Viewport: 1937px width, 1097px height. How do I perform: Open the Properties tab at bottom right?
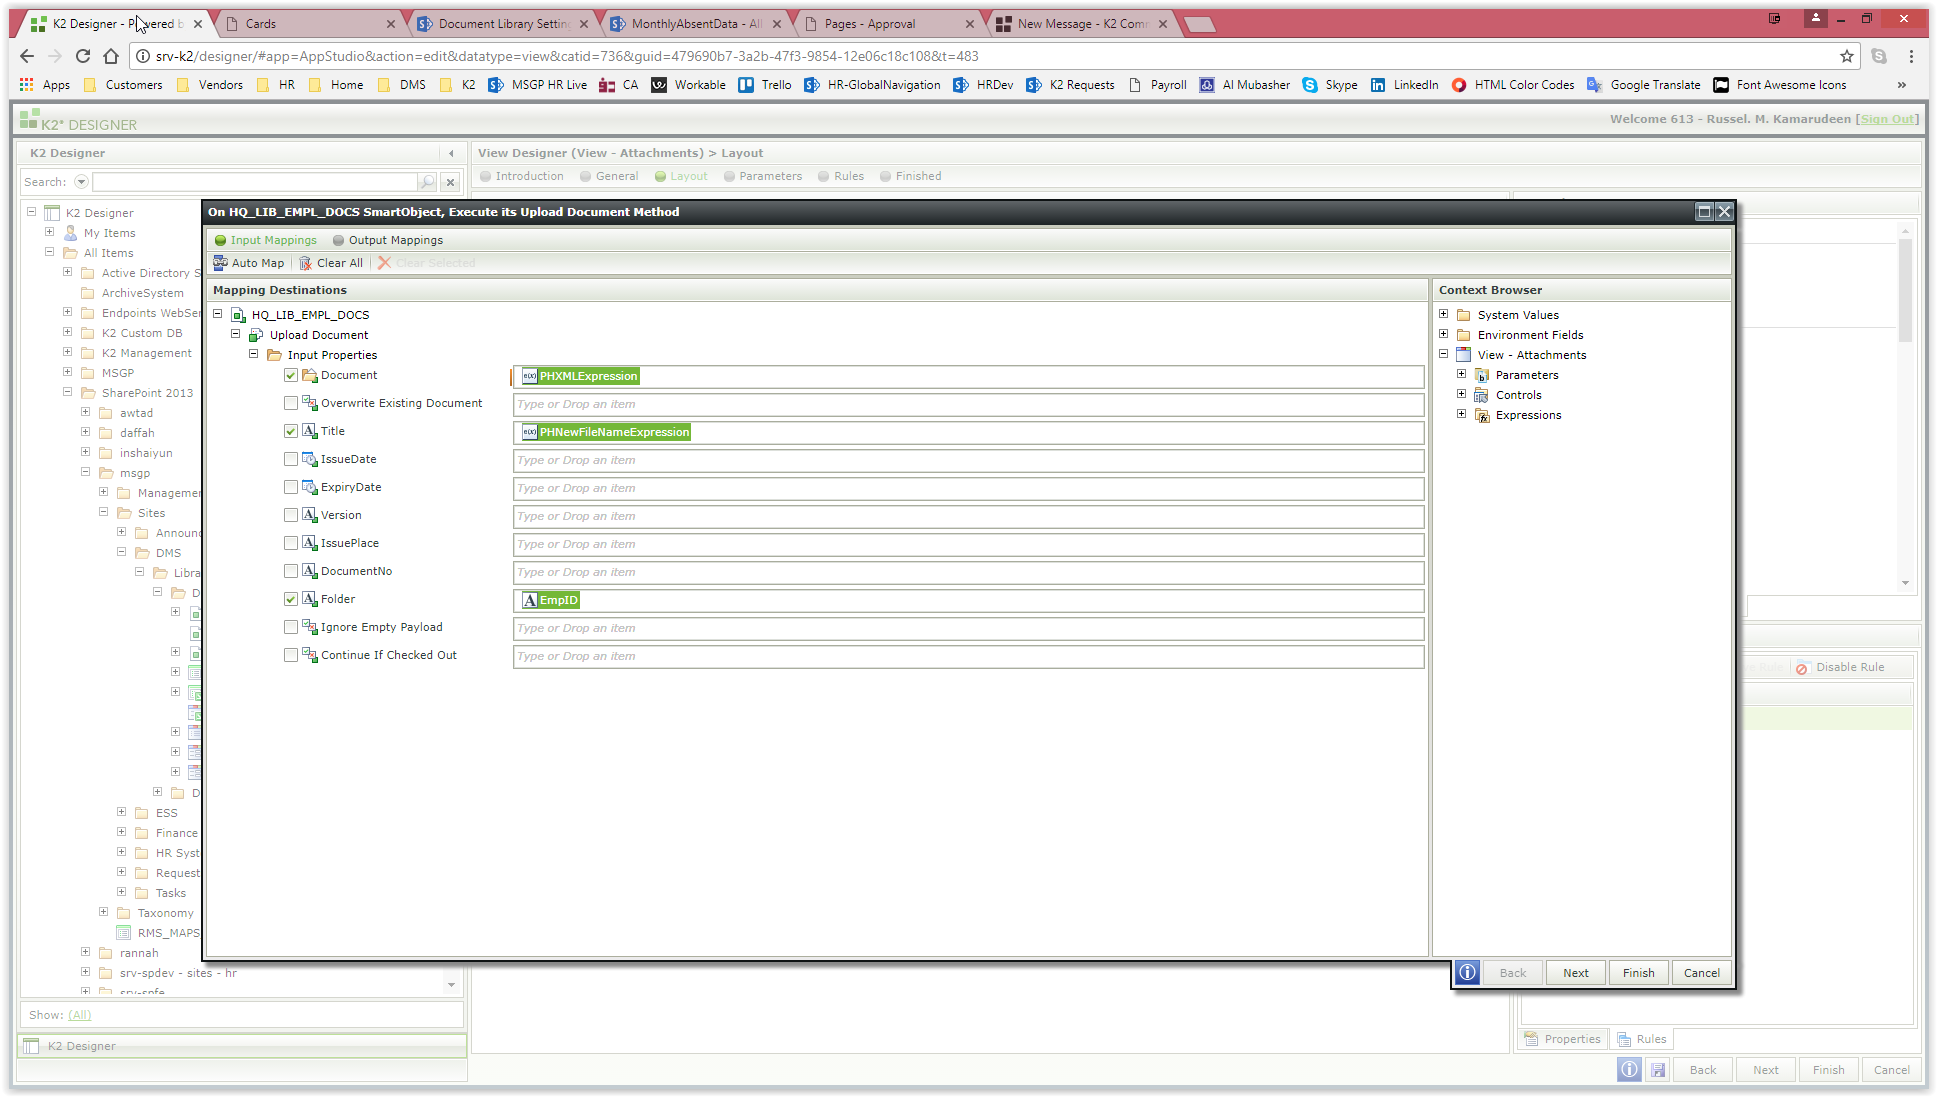coord(1563,1039)
